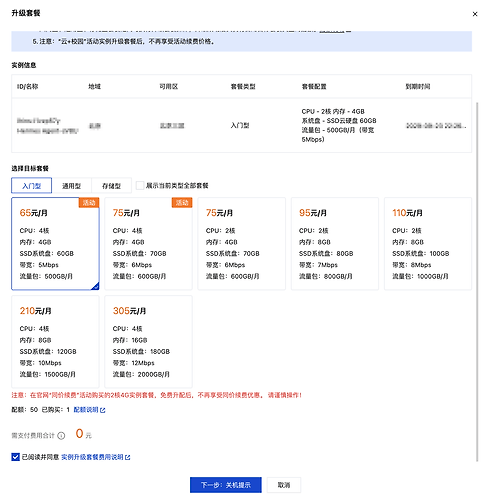The height and width of the screenshot is (500, 485).
Task: Click the external-link icon beside 配额说明
Action: (x=103, y=410)
